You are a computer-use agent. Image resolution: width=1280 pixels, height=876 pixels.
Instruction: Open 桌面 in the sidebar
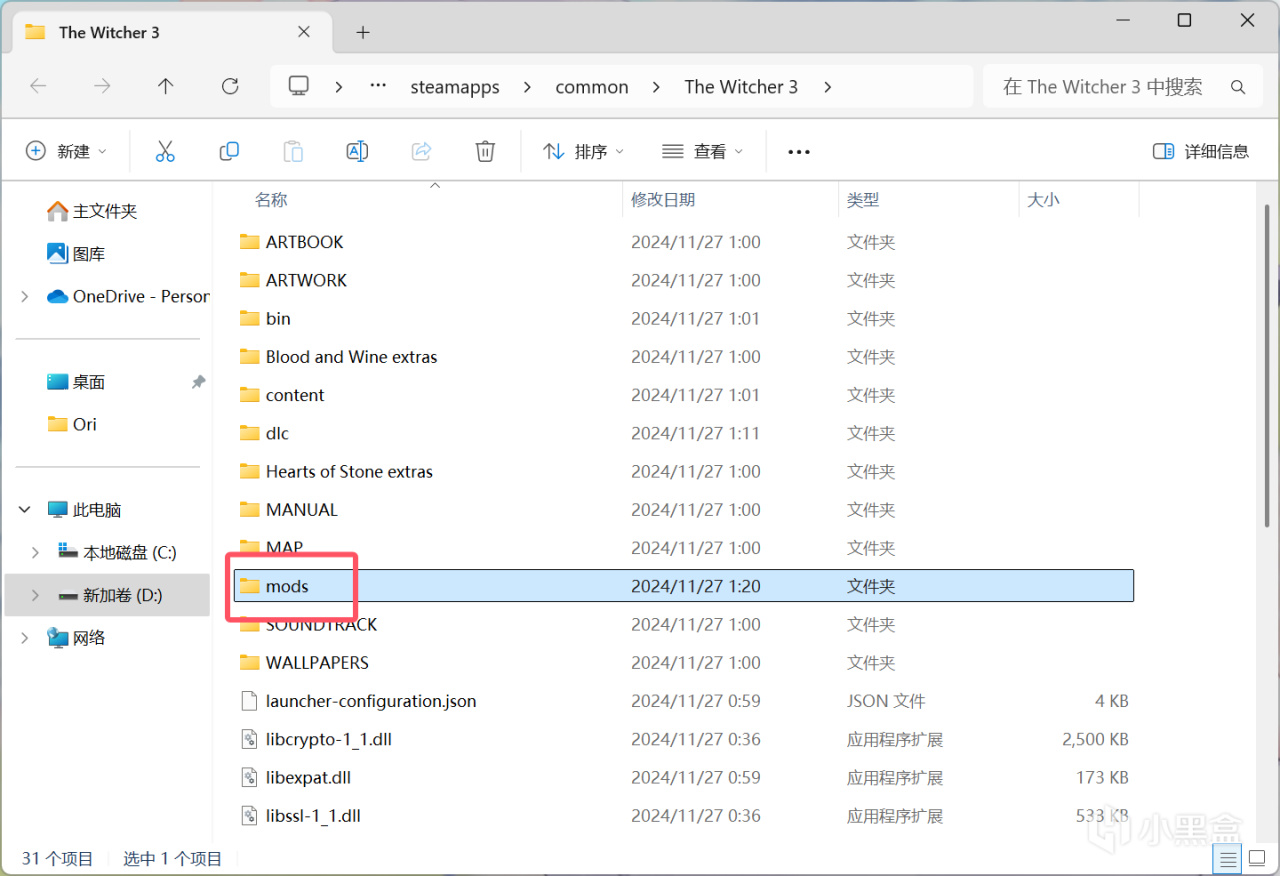click(x=77, y=382)
